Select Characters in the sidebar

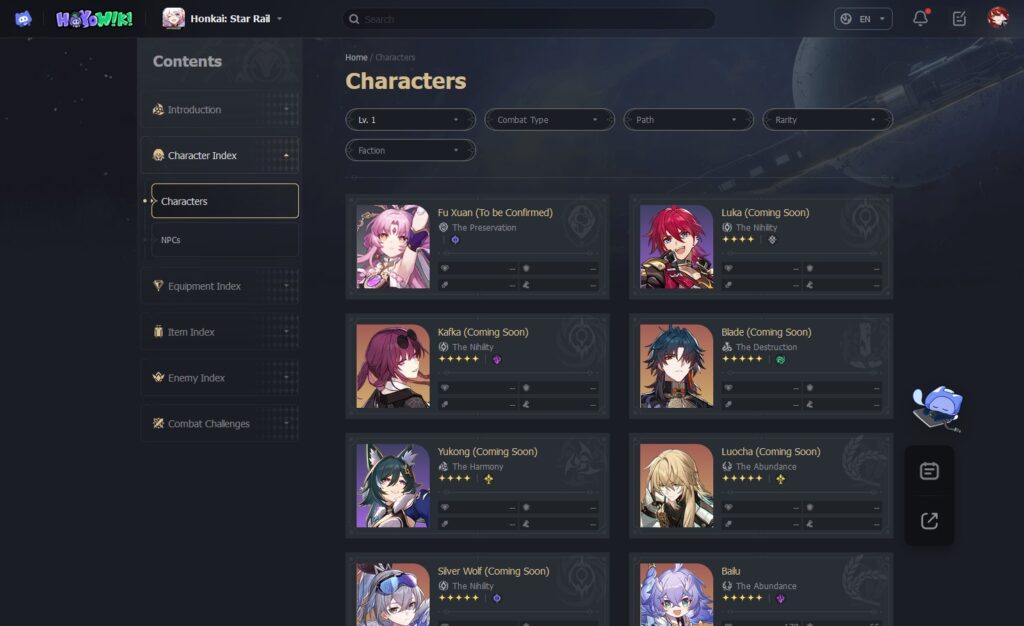click(225, 200)
